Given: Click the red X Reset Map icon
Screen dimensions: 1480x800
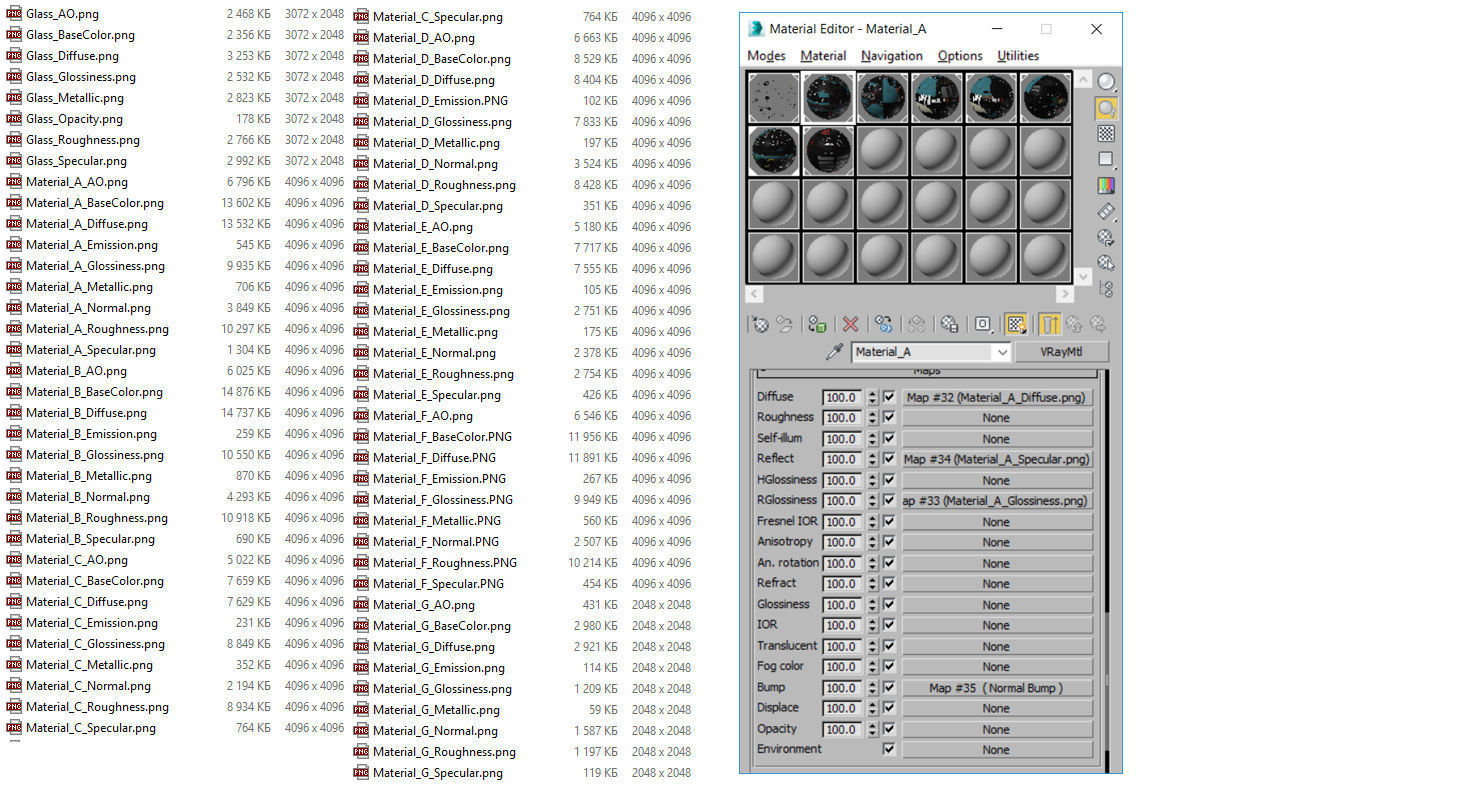Looking at the screenshot, I should tap(850, 324).
